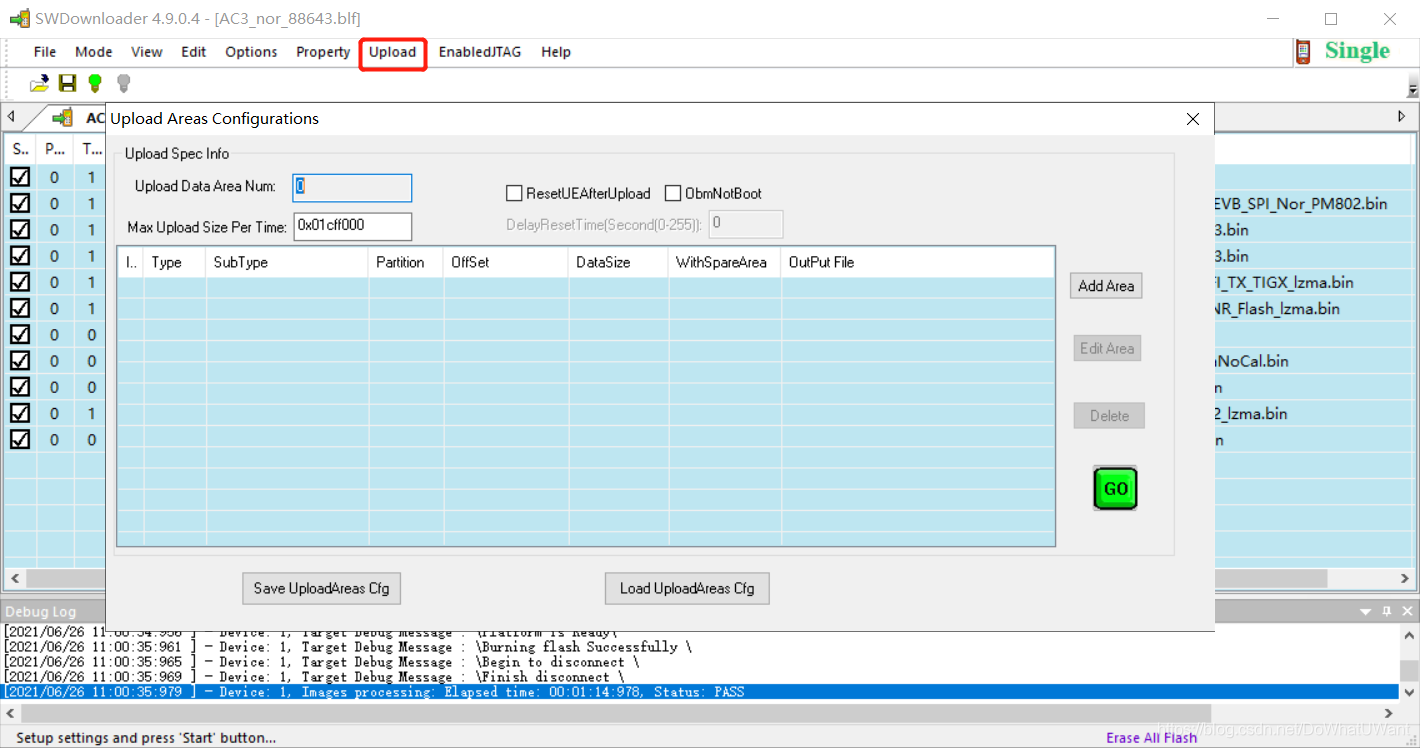
Task: Click Save UploadAreas Cfg button
Action: tap(321, 588)
